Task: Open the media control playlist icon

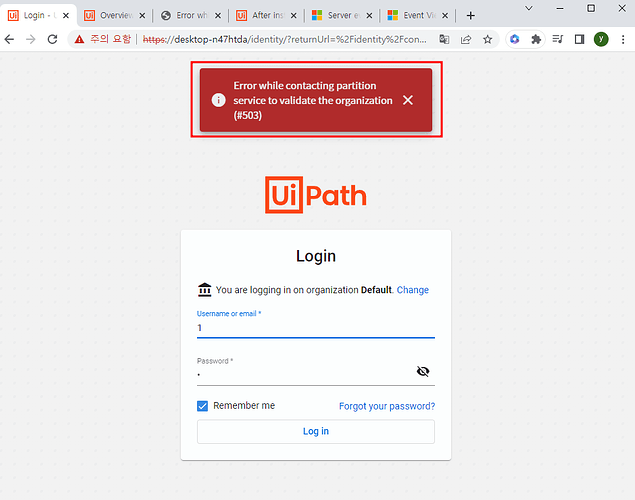Action: (558, 39)
